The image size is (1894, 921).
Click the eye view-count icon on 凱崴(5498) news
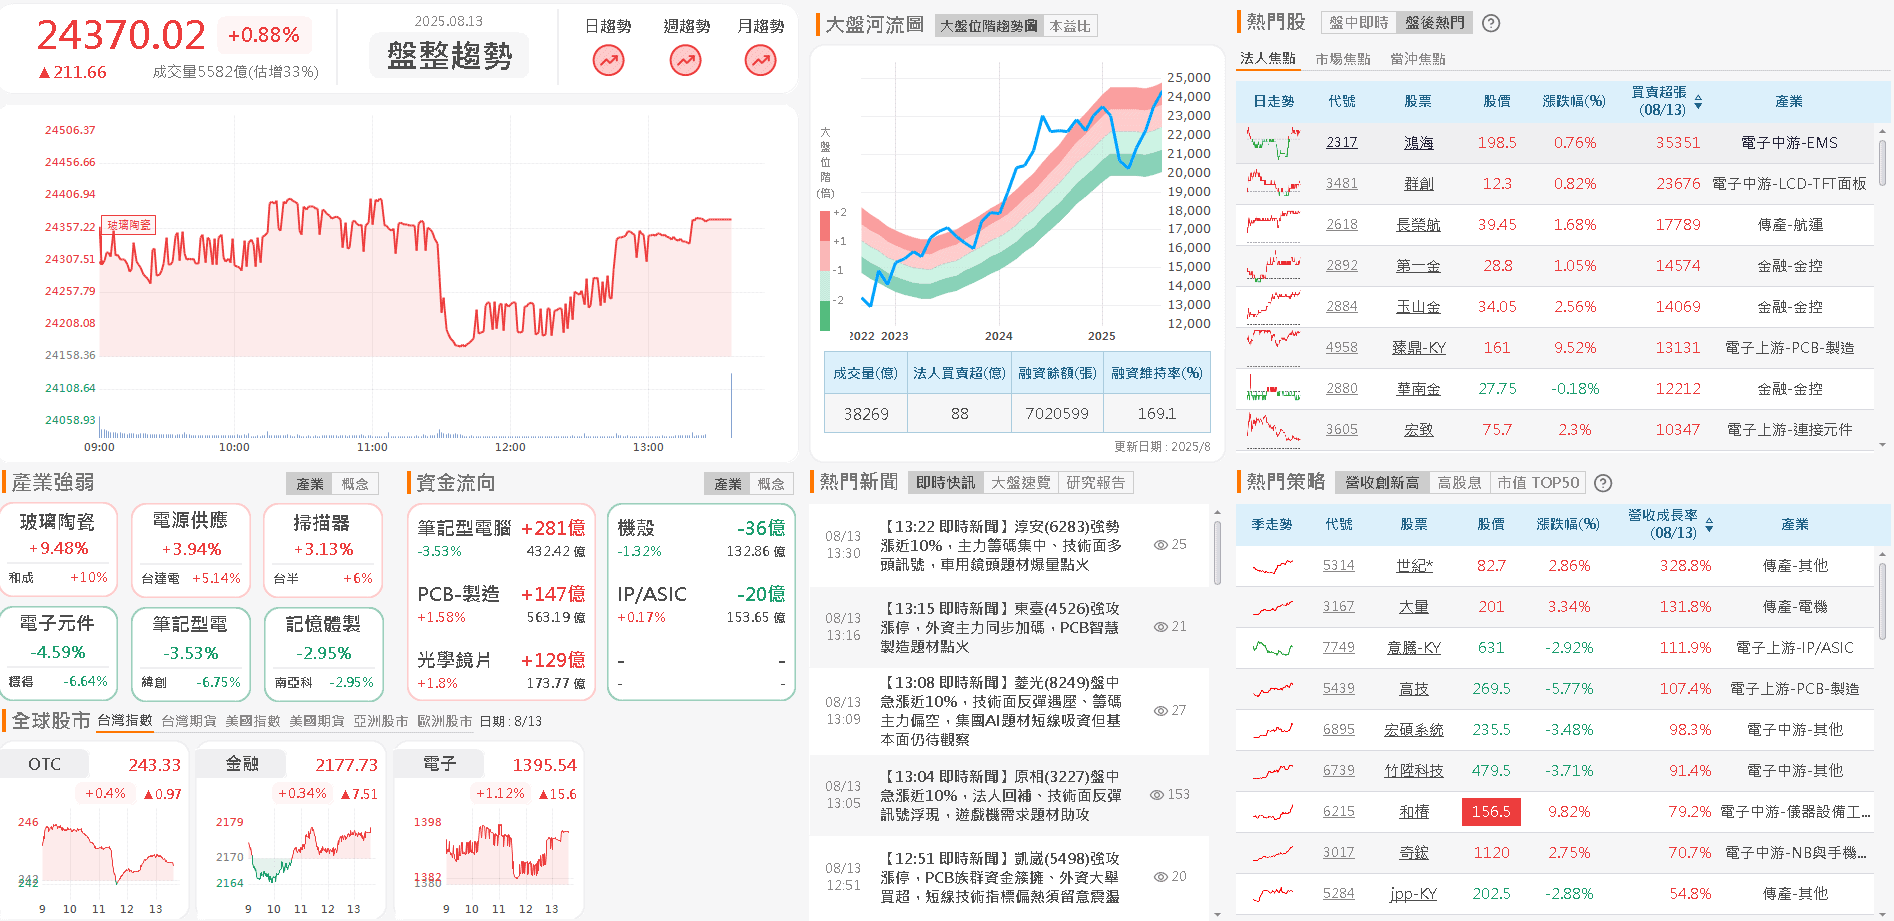pos(1160,876)
